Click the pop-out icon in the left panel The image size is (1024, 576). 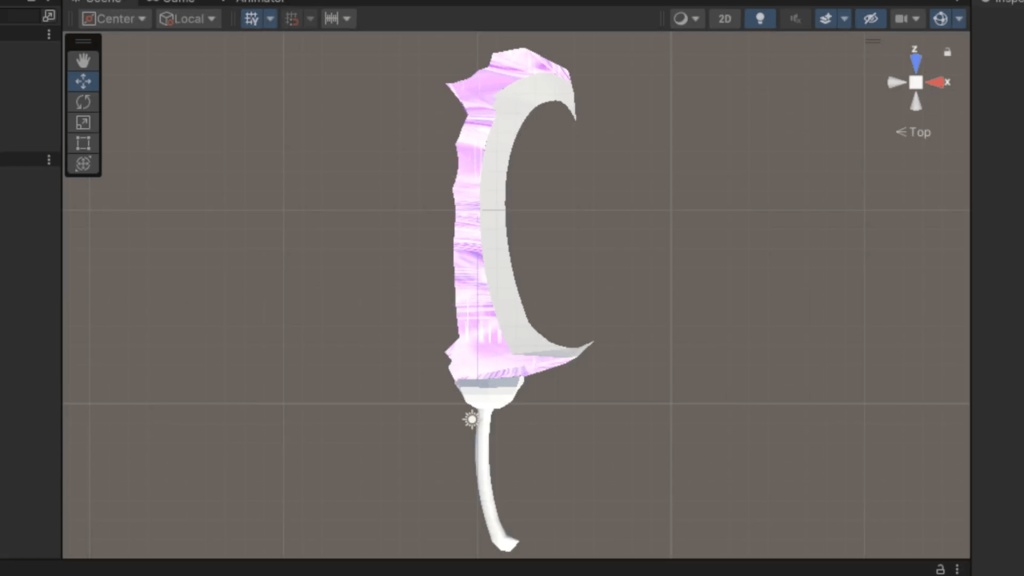(48, 15)
